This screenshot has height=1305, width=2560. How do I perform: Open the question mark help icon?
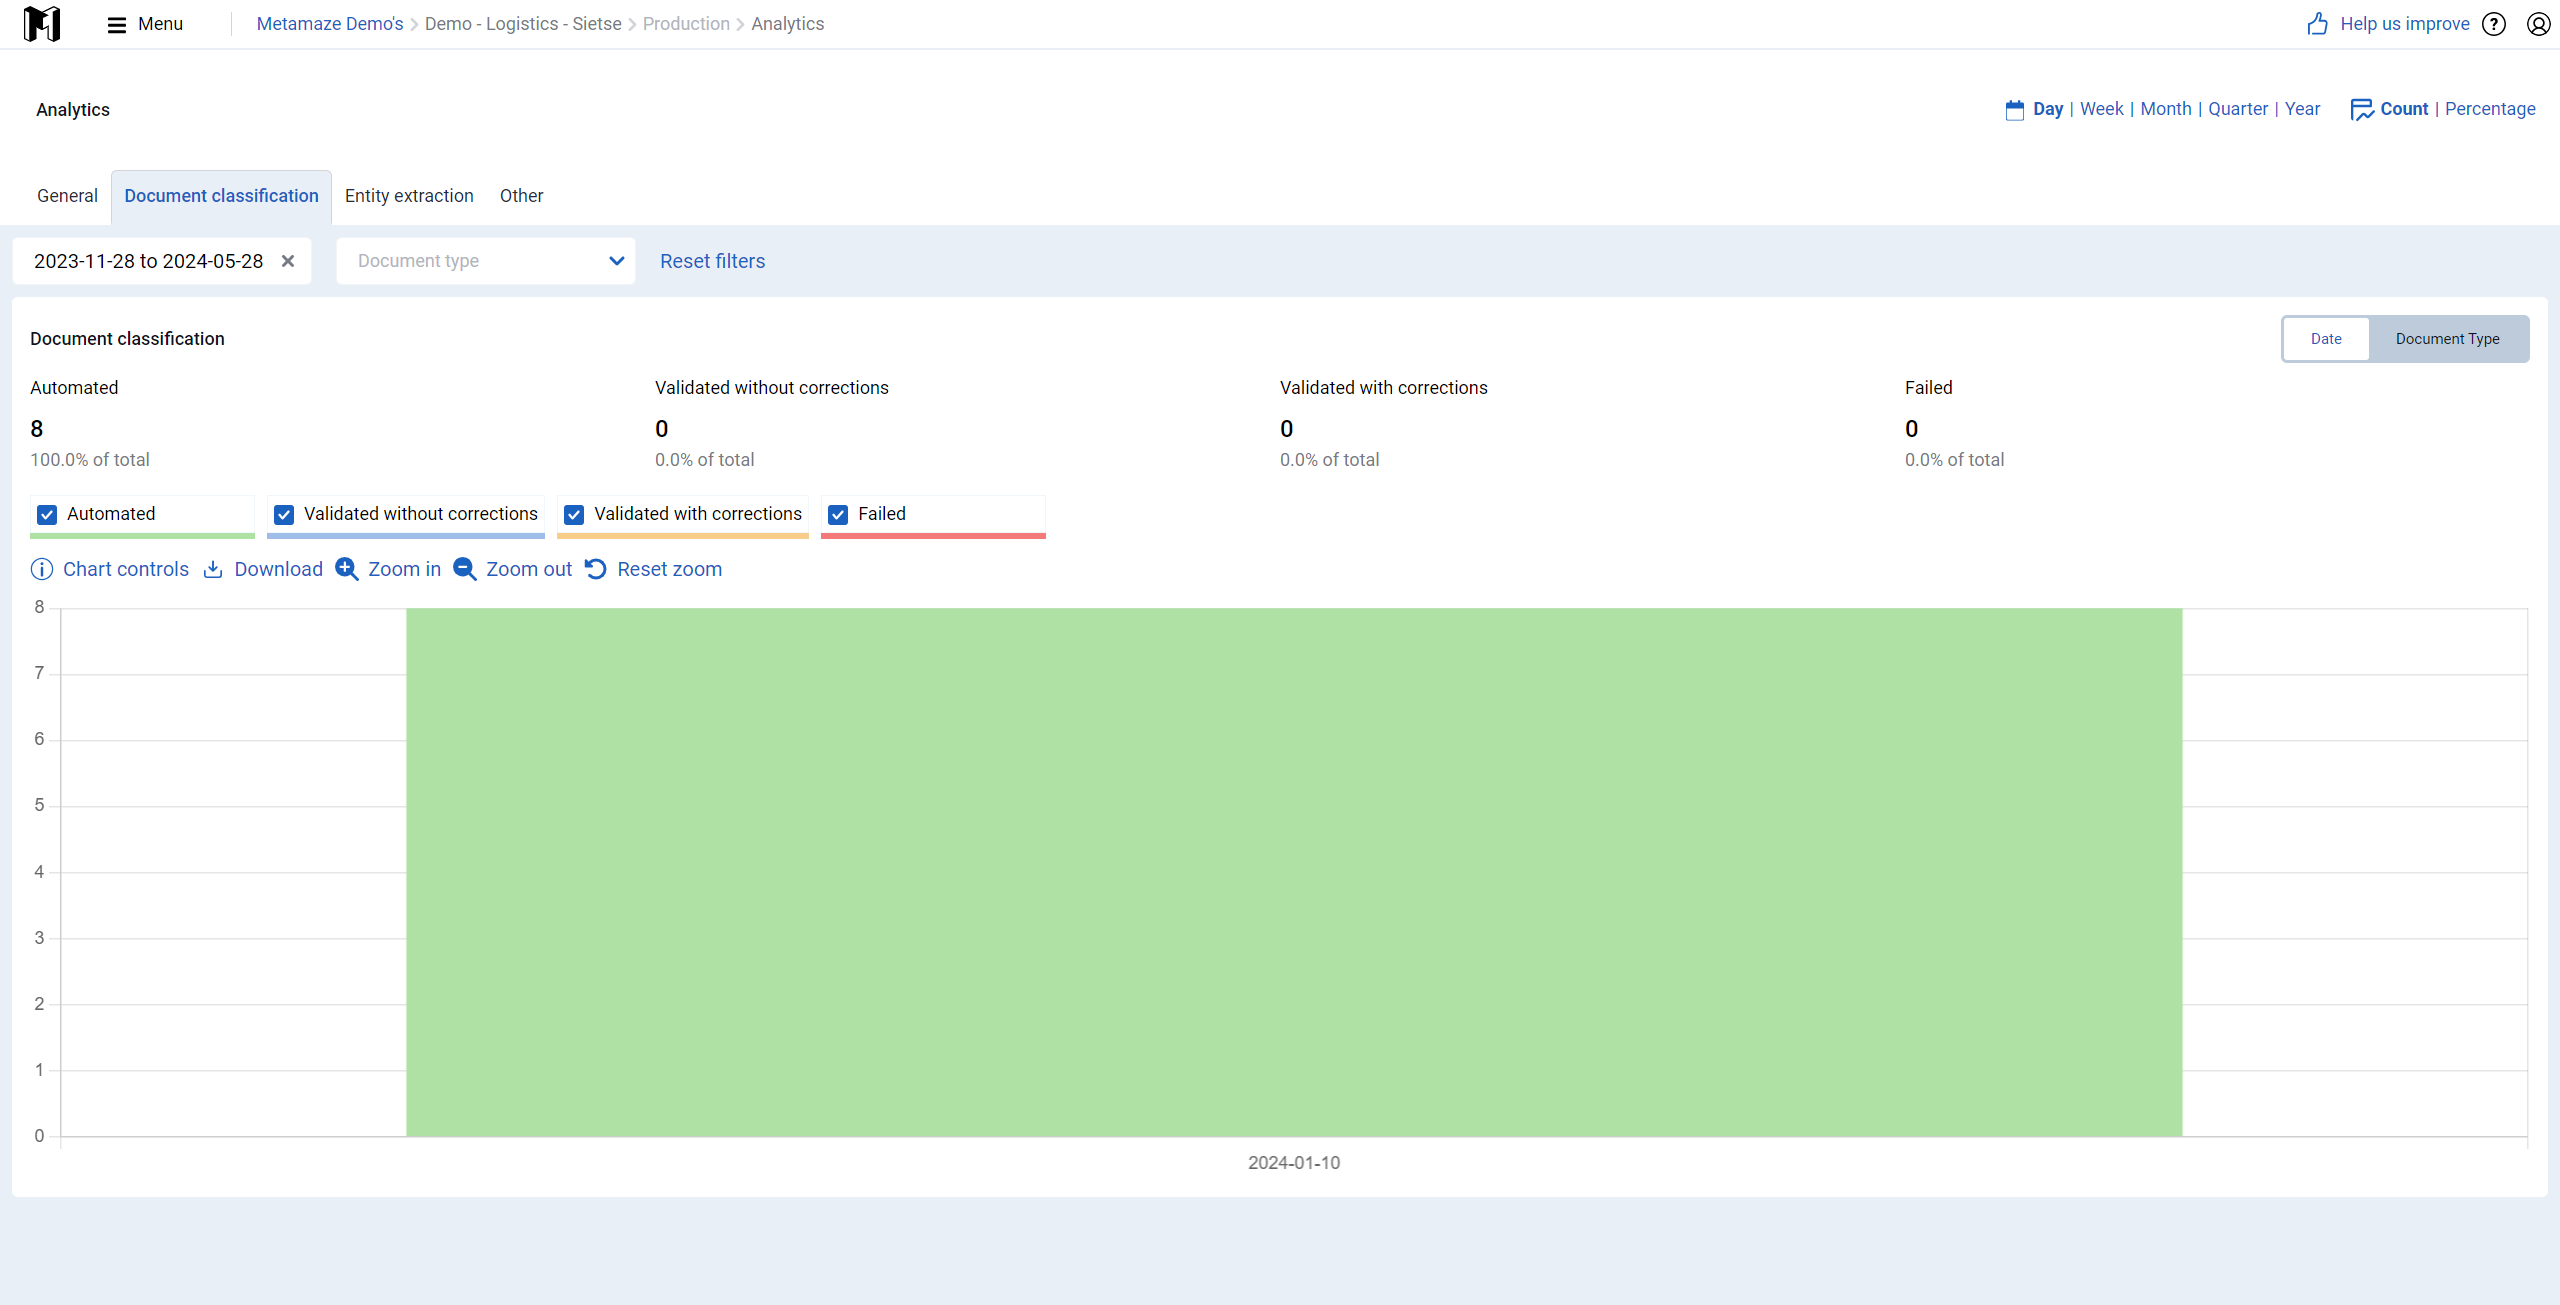2494,24
